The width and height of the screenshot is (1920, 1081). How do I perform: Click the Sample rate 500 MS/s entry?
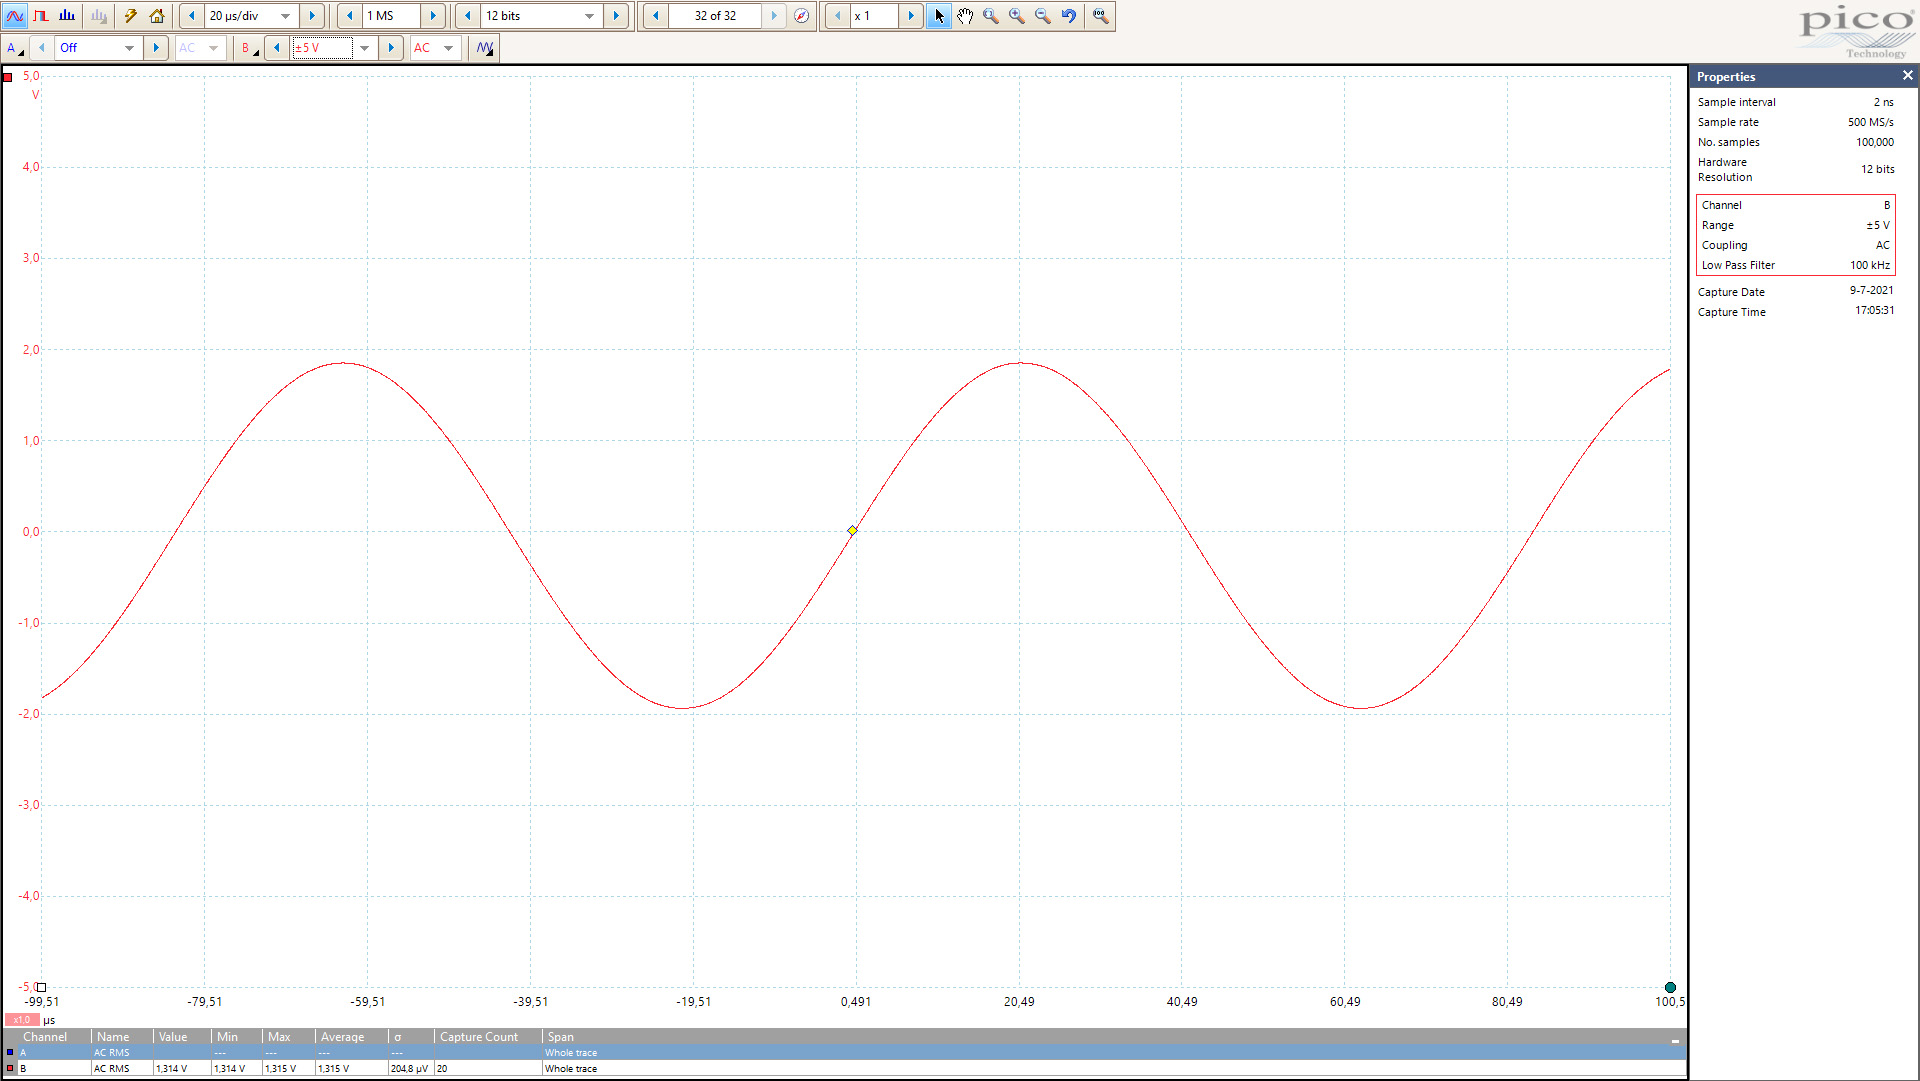pos(1795,122)
